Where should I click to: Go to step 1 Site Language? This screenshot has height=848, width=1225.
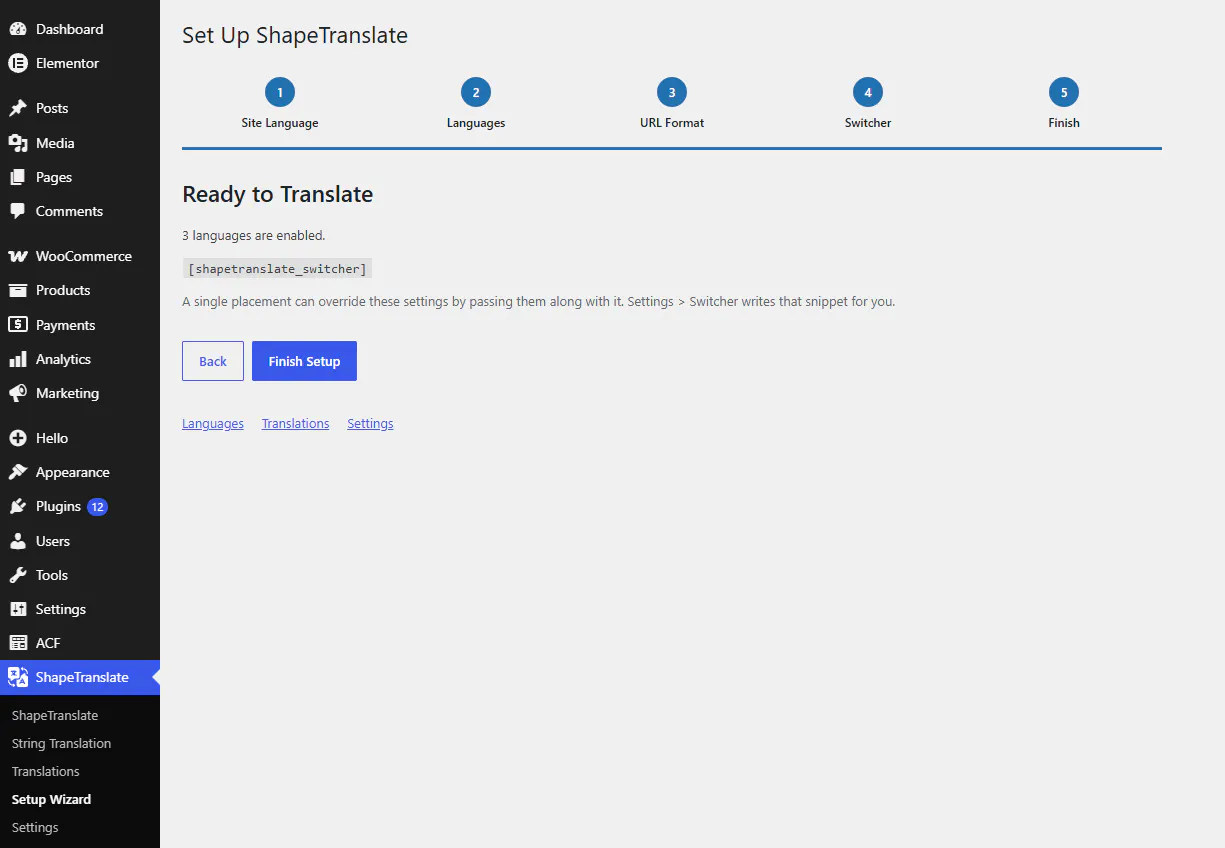click(x=280, y=104)
